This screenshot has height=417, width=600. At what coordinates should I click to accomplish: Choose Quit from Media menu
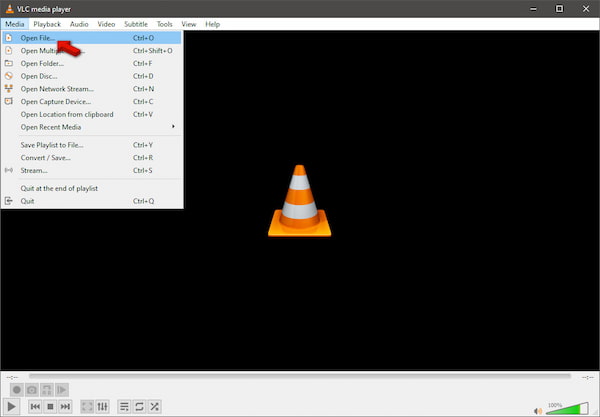pos(92,201)
